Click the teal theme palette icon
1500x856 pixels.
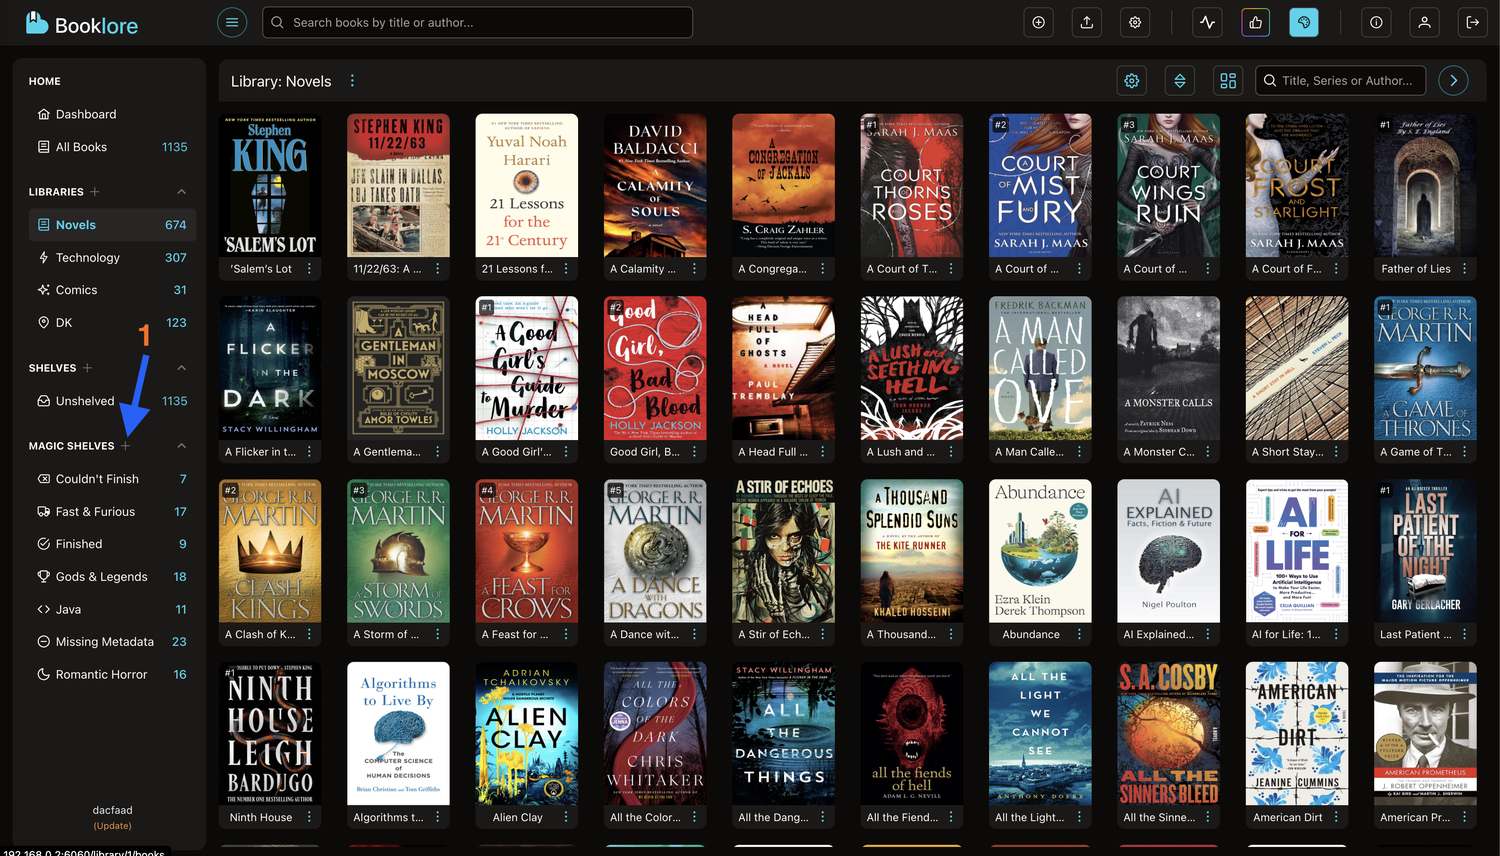coord(1304,22)
